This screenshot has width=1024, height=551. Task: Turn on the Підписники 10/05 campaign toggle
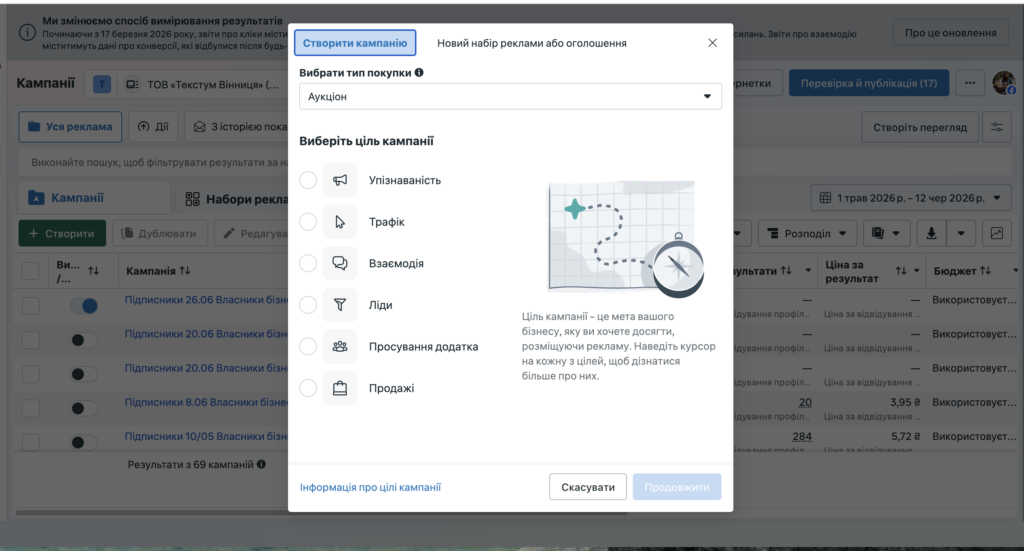pos(84,442)
